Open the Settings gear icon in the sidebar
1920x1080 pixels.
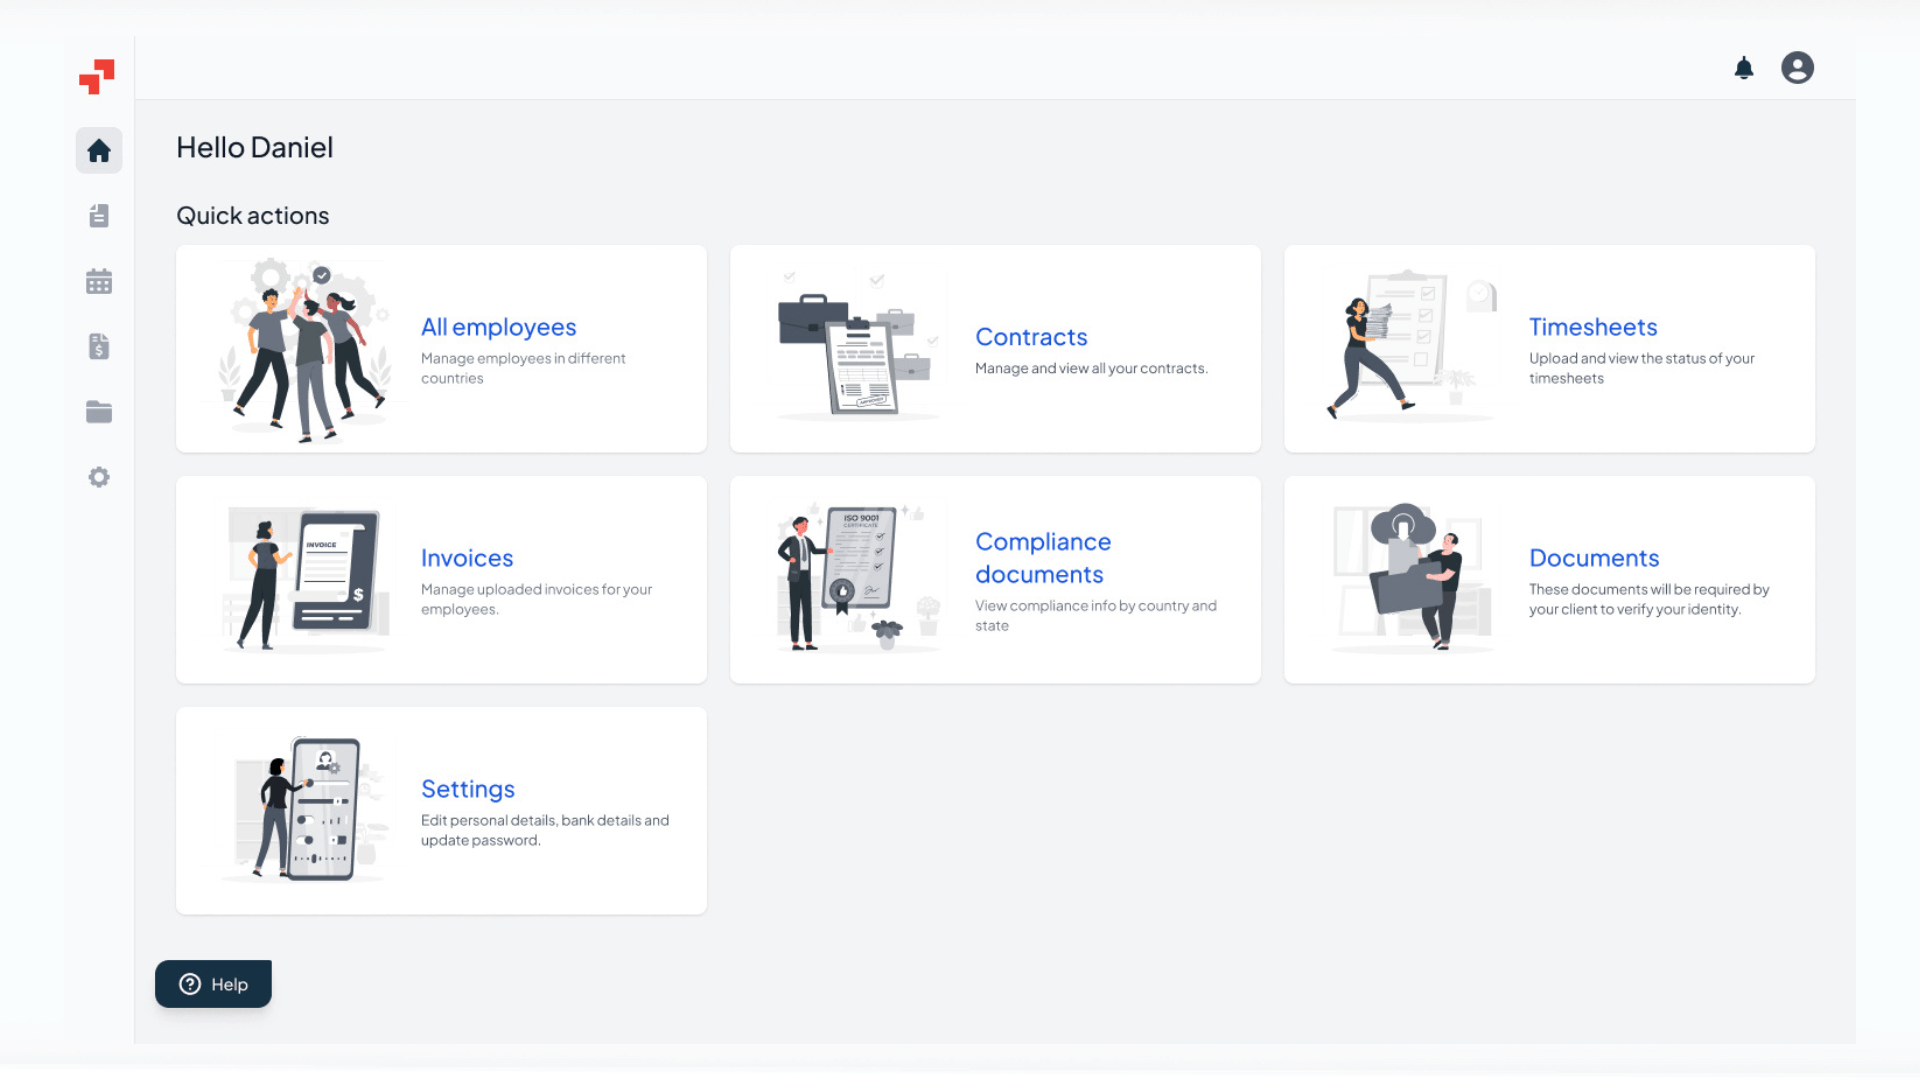[x=99, y=477]
